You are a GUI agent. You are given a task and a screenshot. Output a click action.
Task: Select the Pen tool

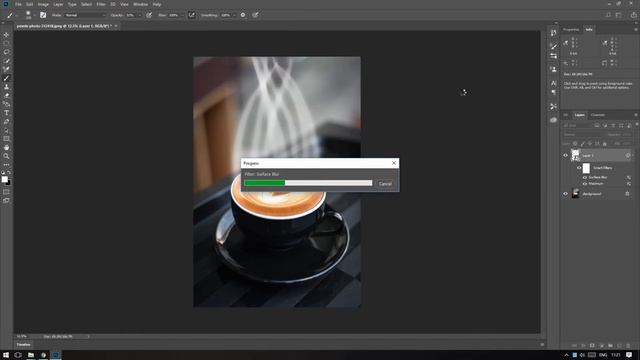coord(6,122)
